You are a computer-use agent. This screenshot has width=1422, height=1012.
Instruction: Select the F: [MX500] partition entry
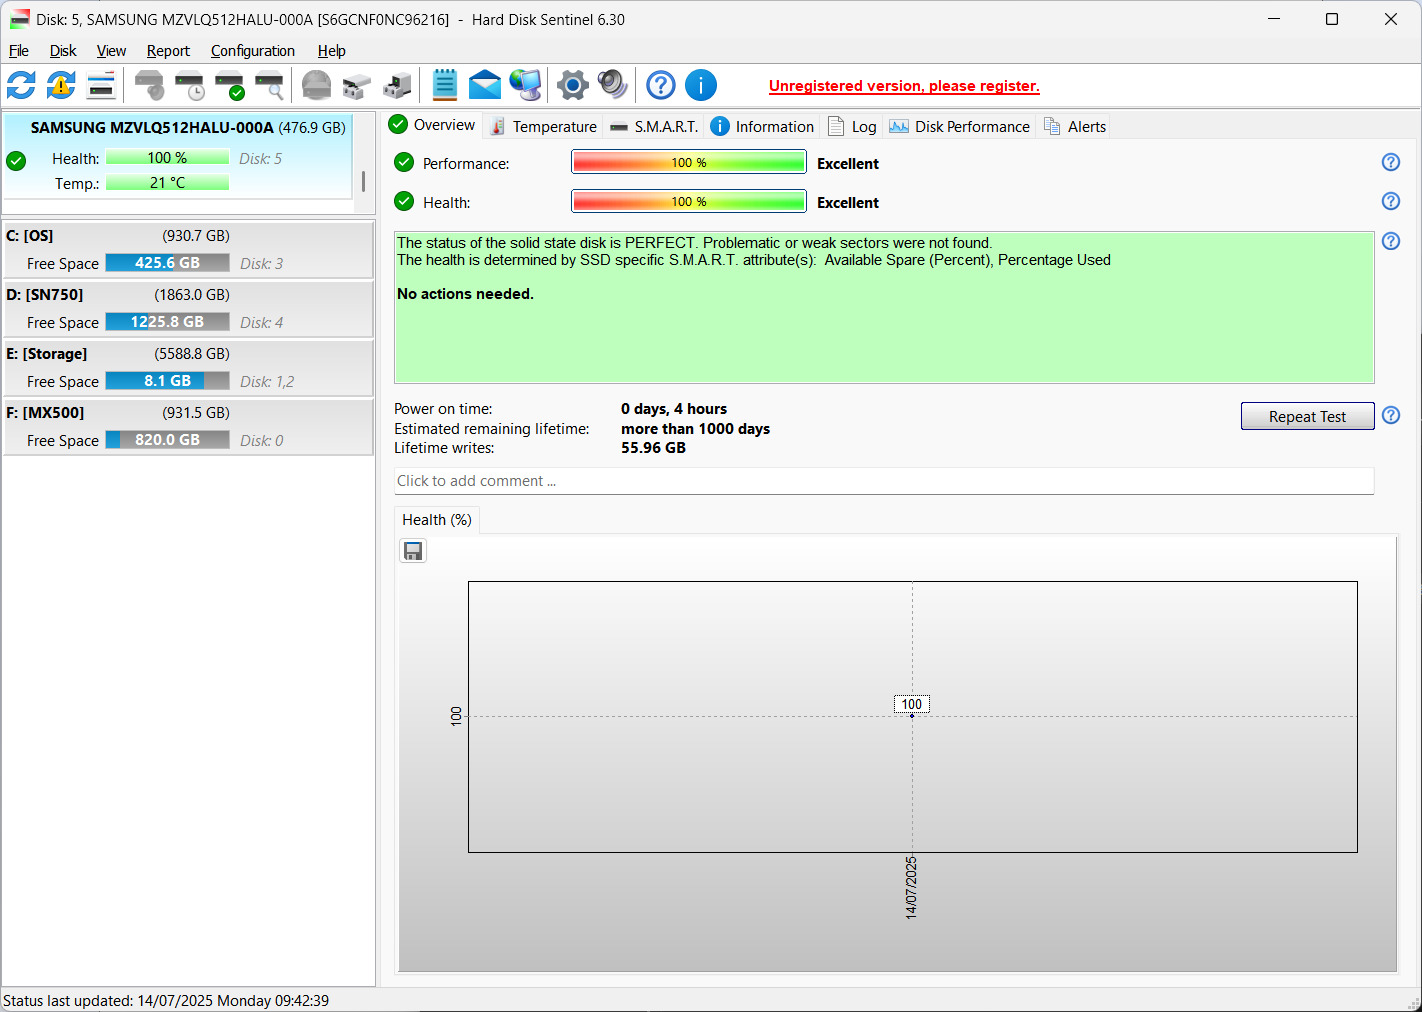click(x=188, y=427)
